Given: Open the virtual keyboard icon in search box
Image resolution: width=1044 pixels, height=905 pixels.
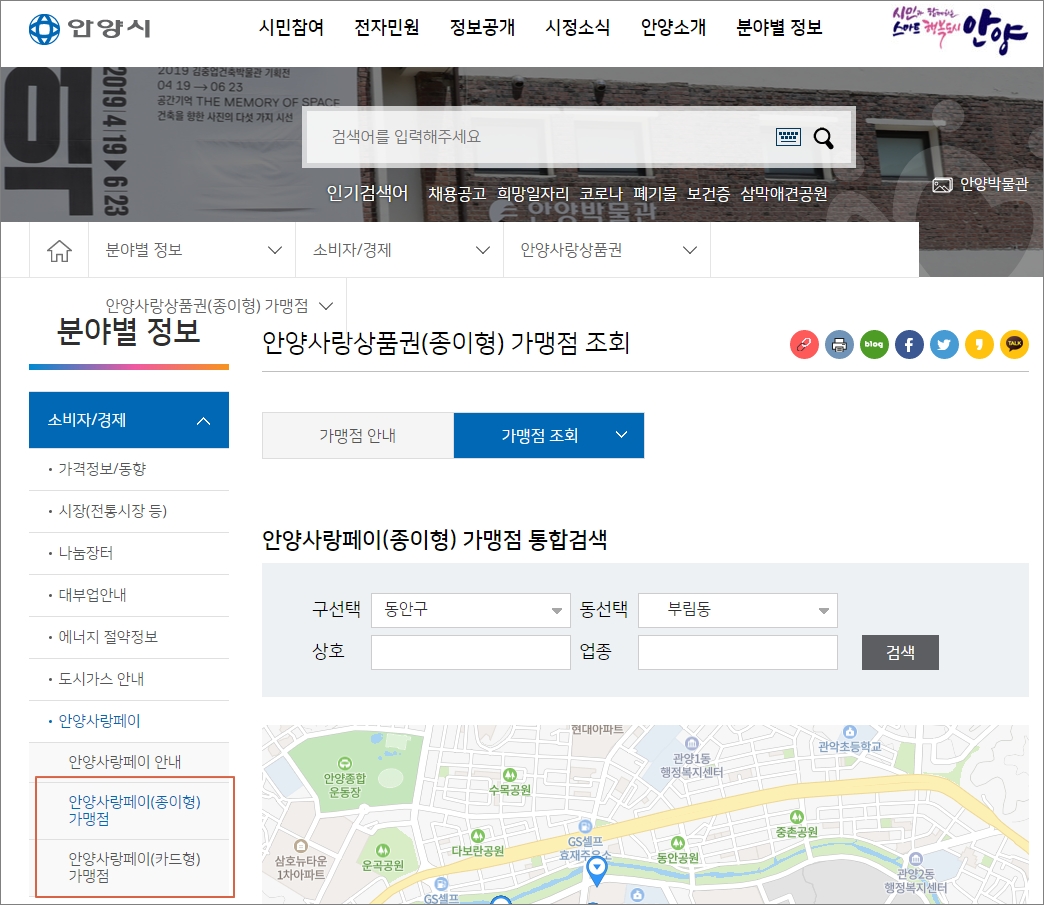Looking at the screenshot, I should (788, 137).
